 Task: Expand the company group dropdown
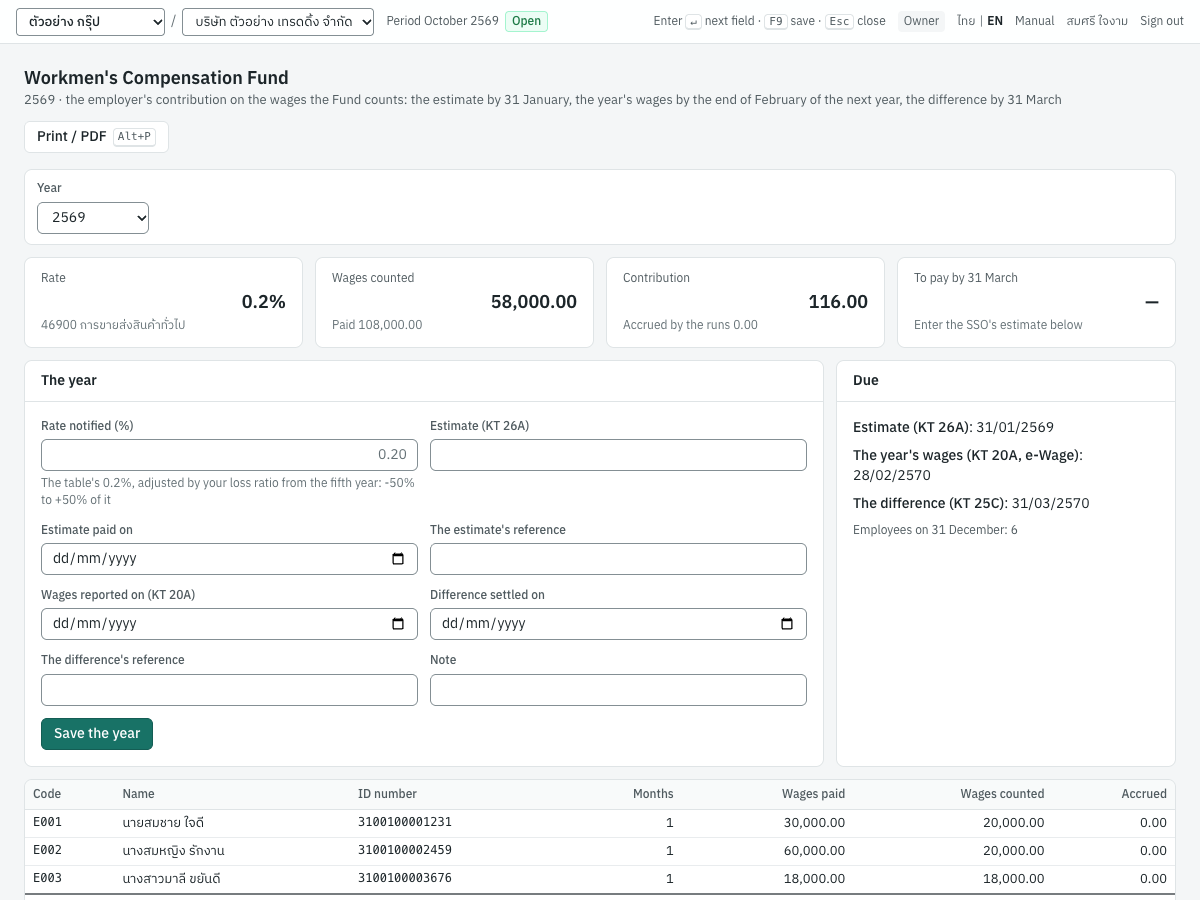point(90,22)
